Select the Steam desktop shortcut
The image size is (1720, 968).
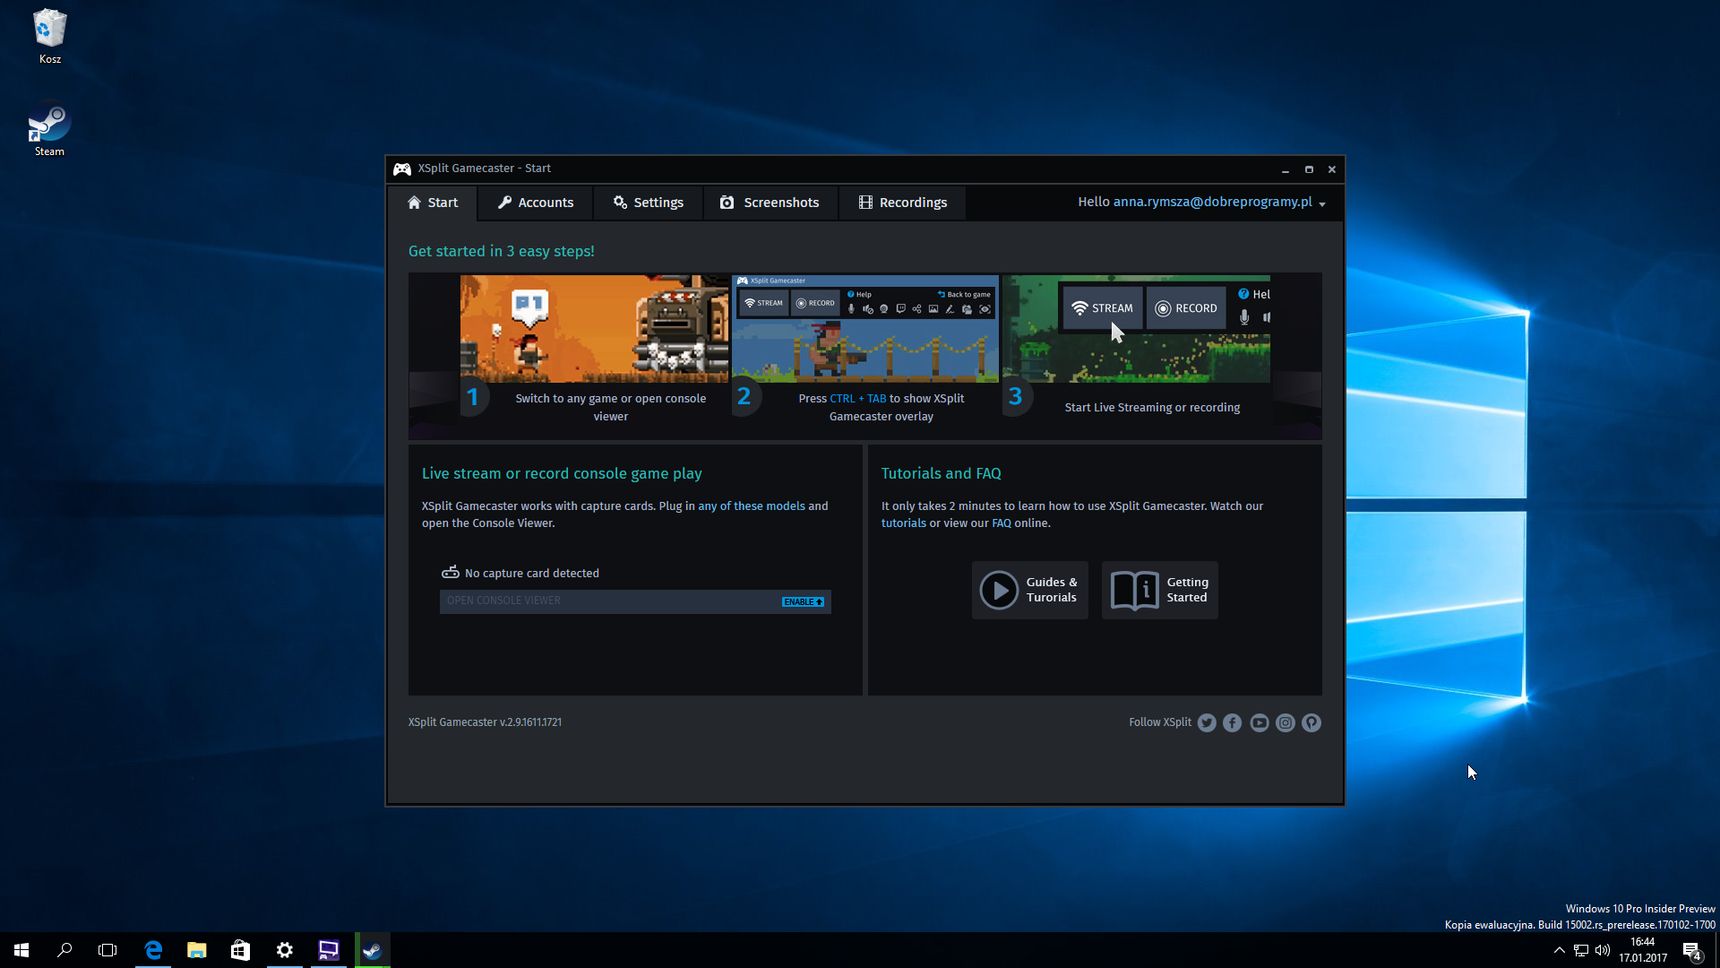click(x=49, y=131)
